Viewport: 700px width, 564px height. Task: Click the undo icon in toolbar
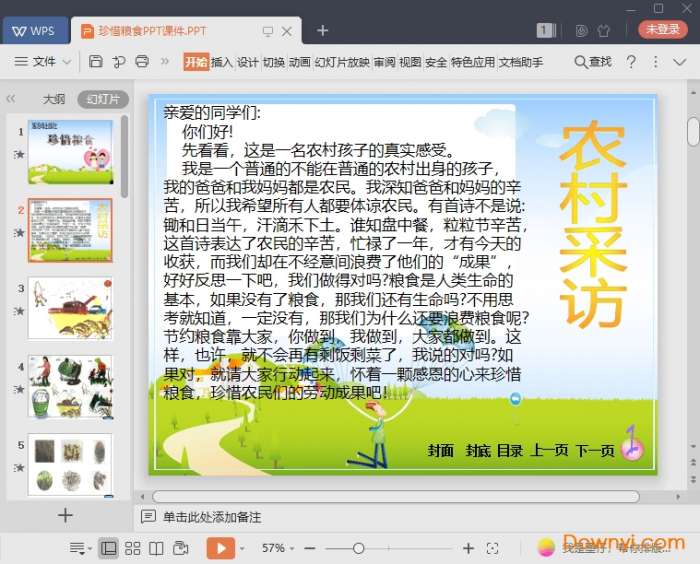[119, 62]
